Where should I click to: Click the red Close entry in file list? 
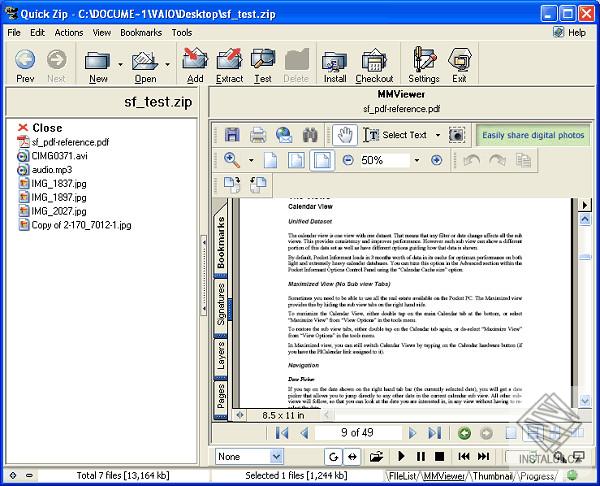40,127
